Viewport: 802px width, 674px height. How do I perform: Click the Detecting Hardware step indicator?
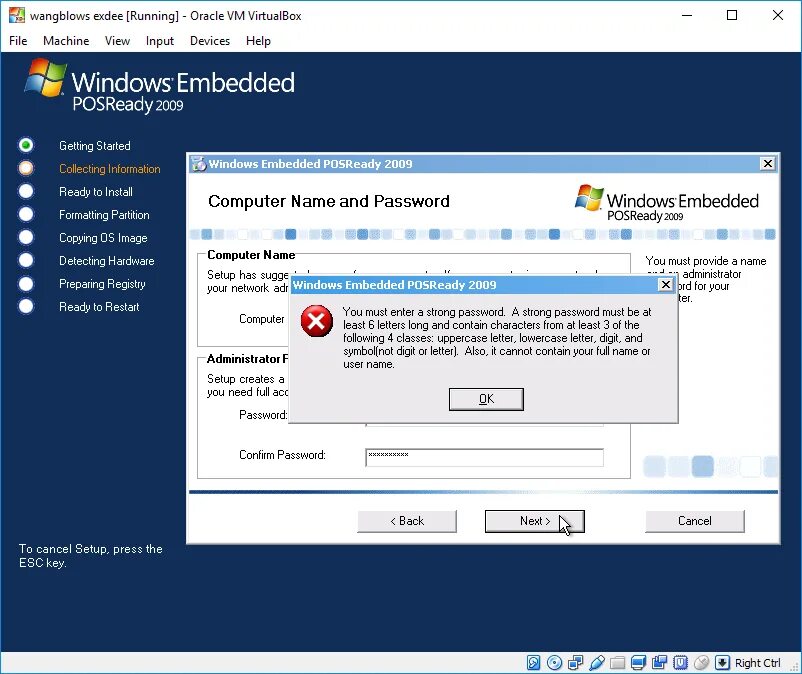click(x=26, y=260)
